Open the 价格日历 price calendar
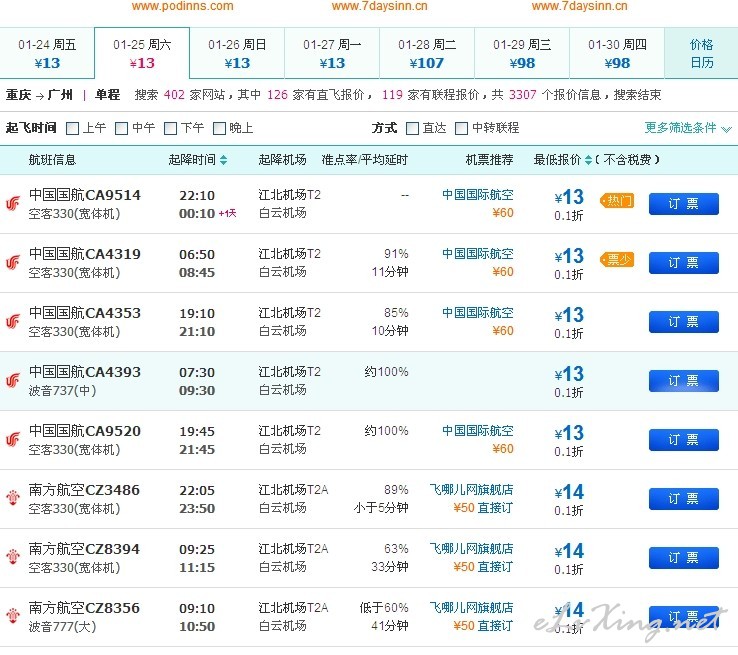This screenshot has width=738, height=655. (701, 53)
